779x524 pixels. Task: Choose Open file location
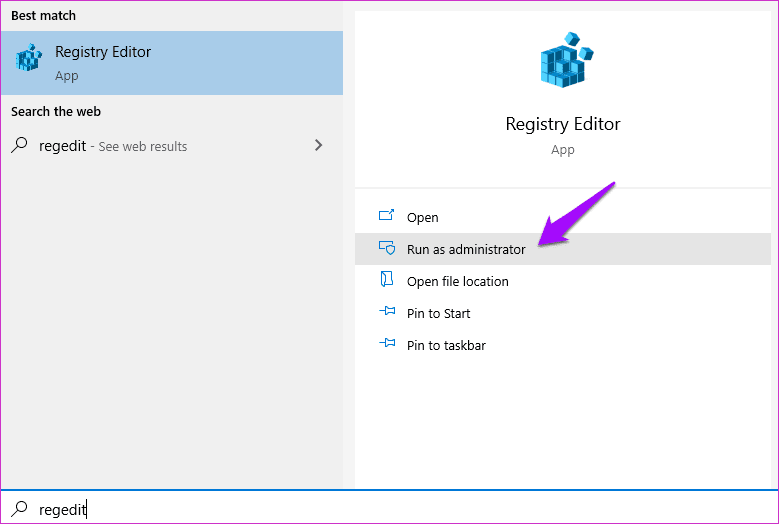(562, 281)
